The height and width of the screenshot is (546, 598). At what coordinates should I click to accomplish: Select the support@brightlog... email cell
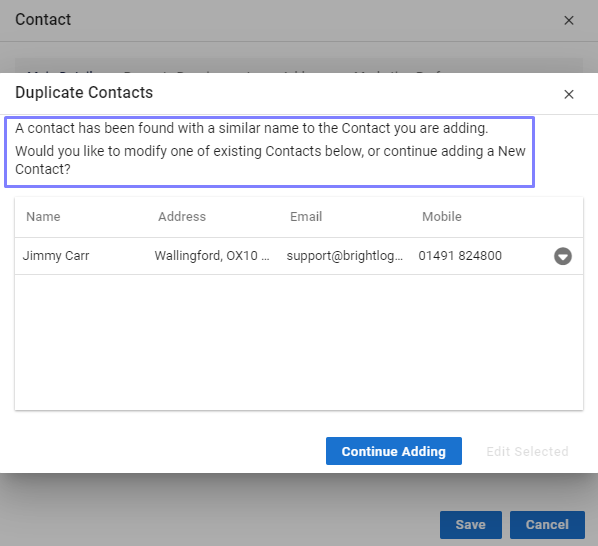(x=344, y=255)
